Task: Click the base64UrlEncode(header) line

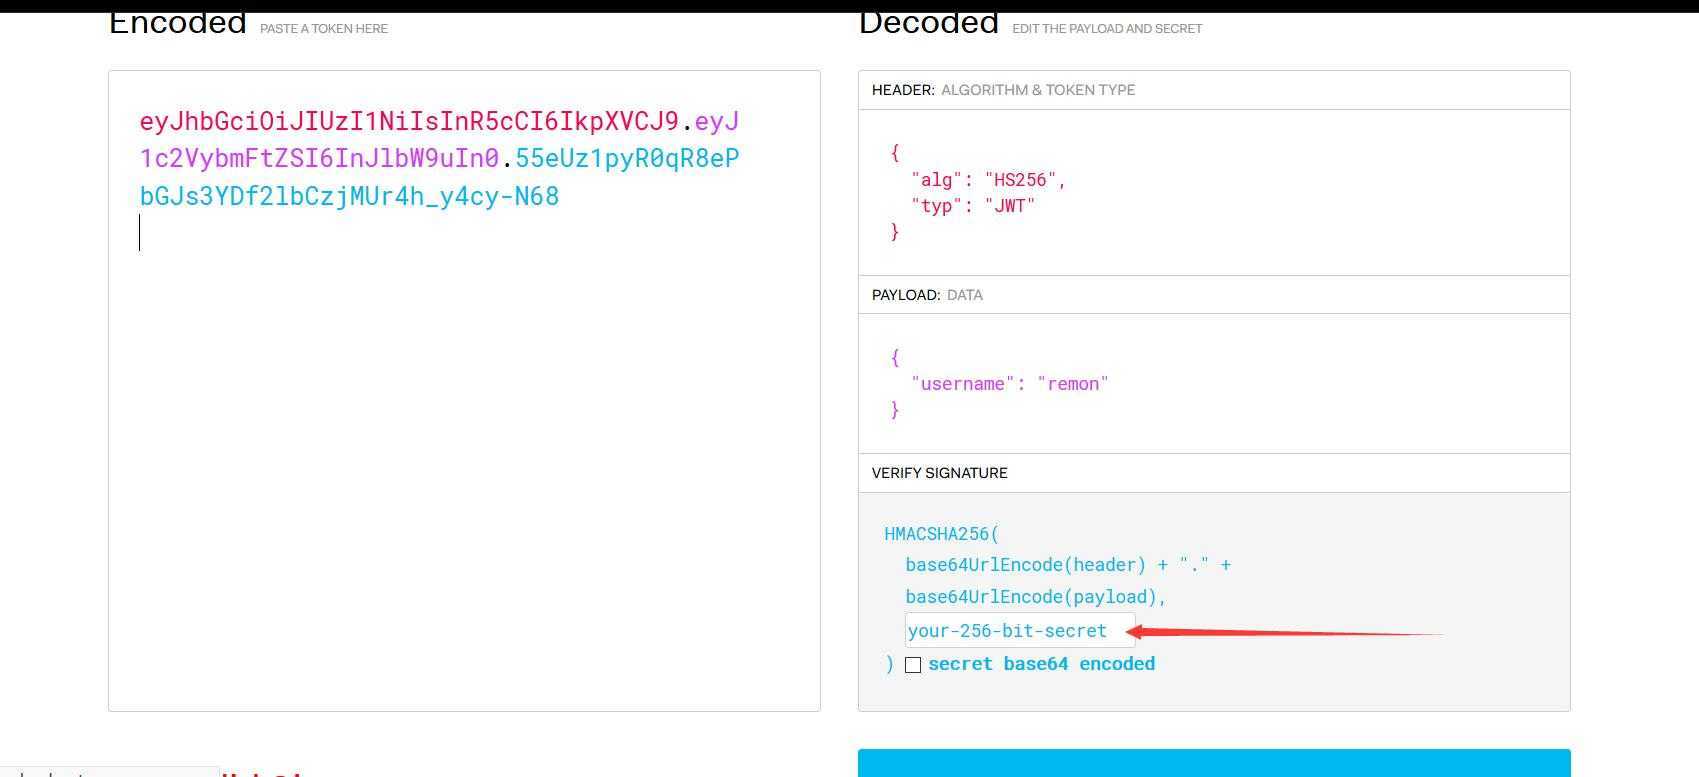Action: (1068, 565)
